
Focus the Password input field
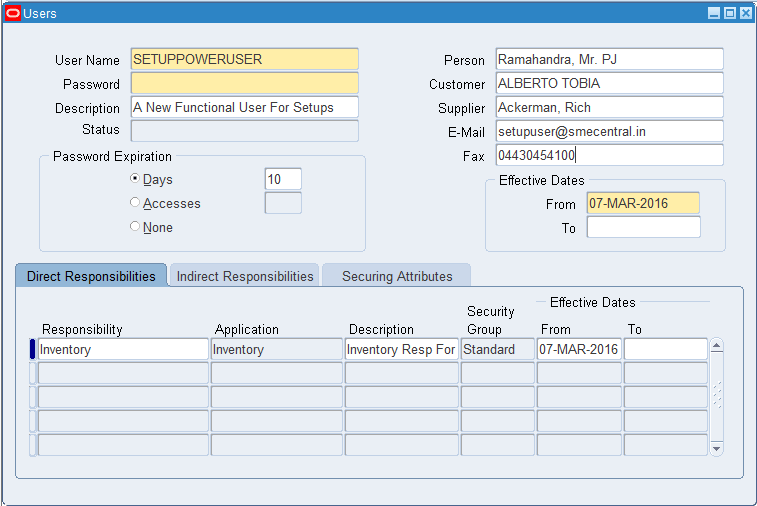point(244,84)
